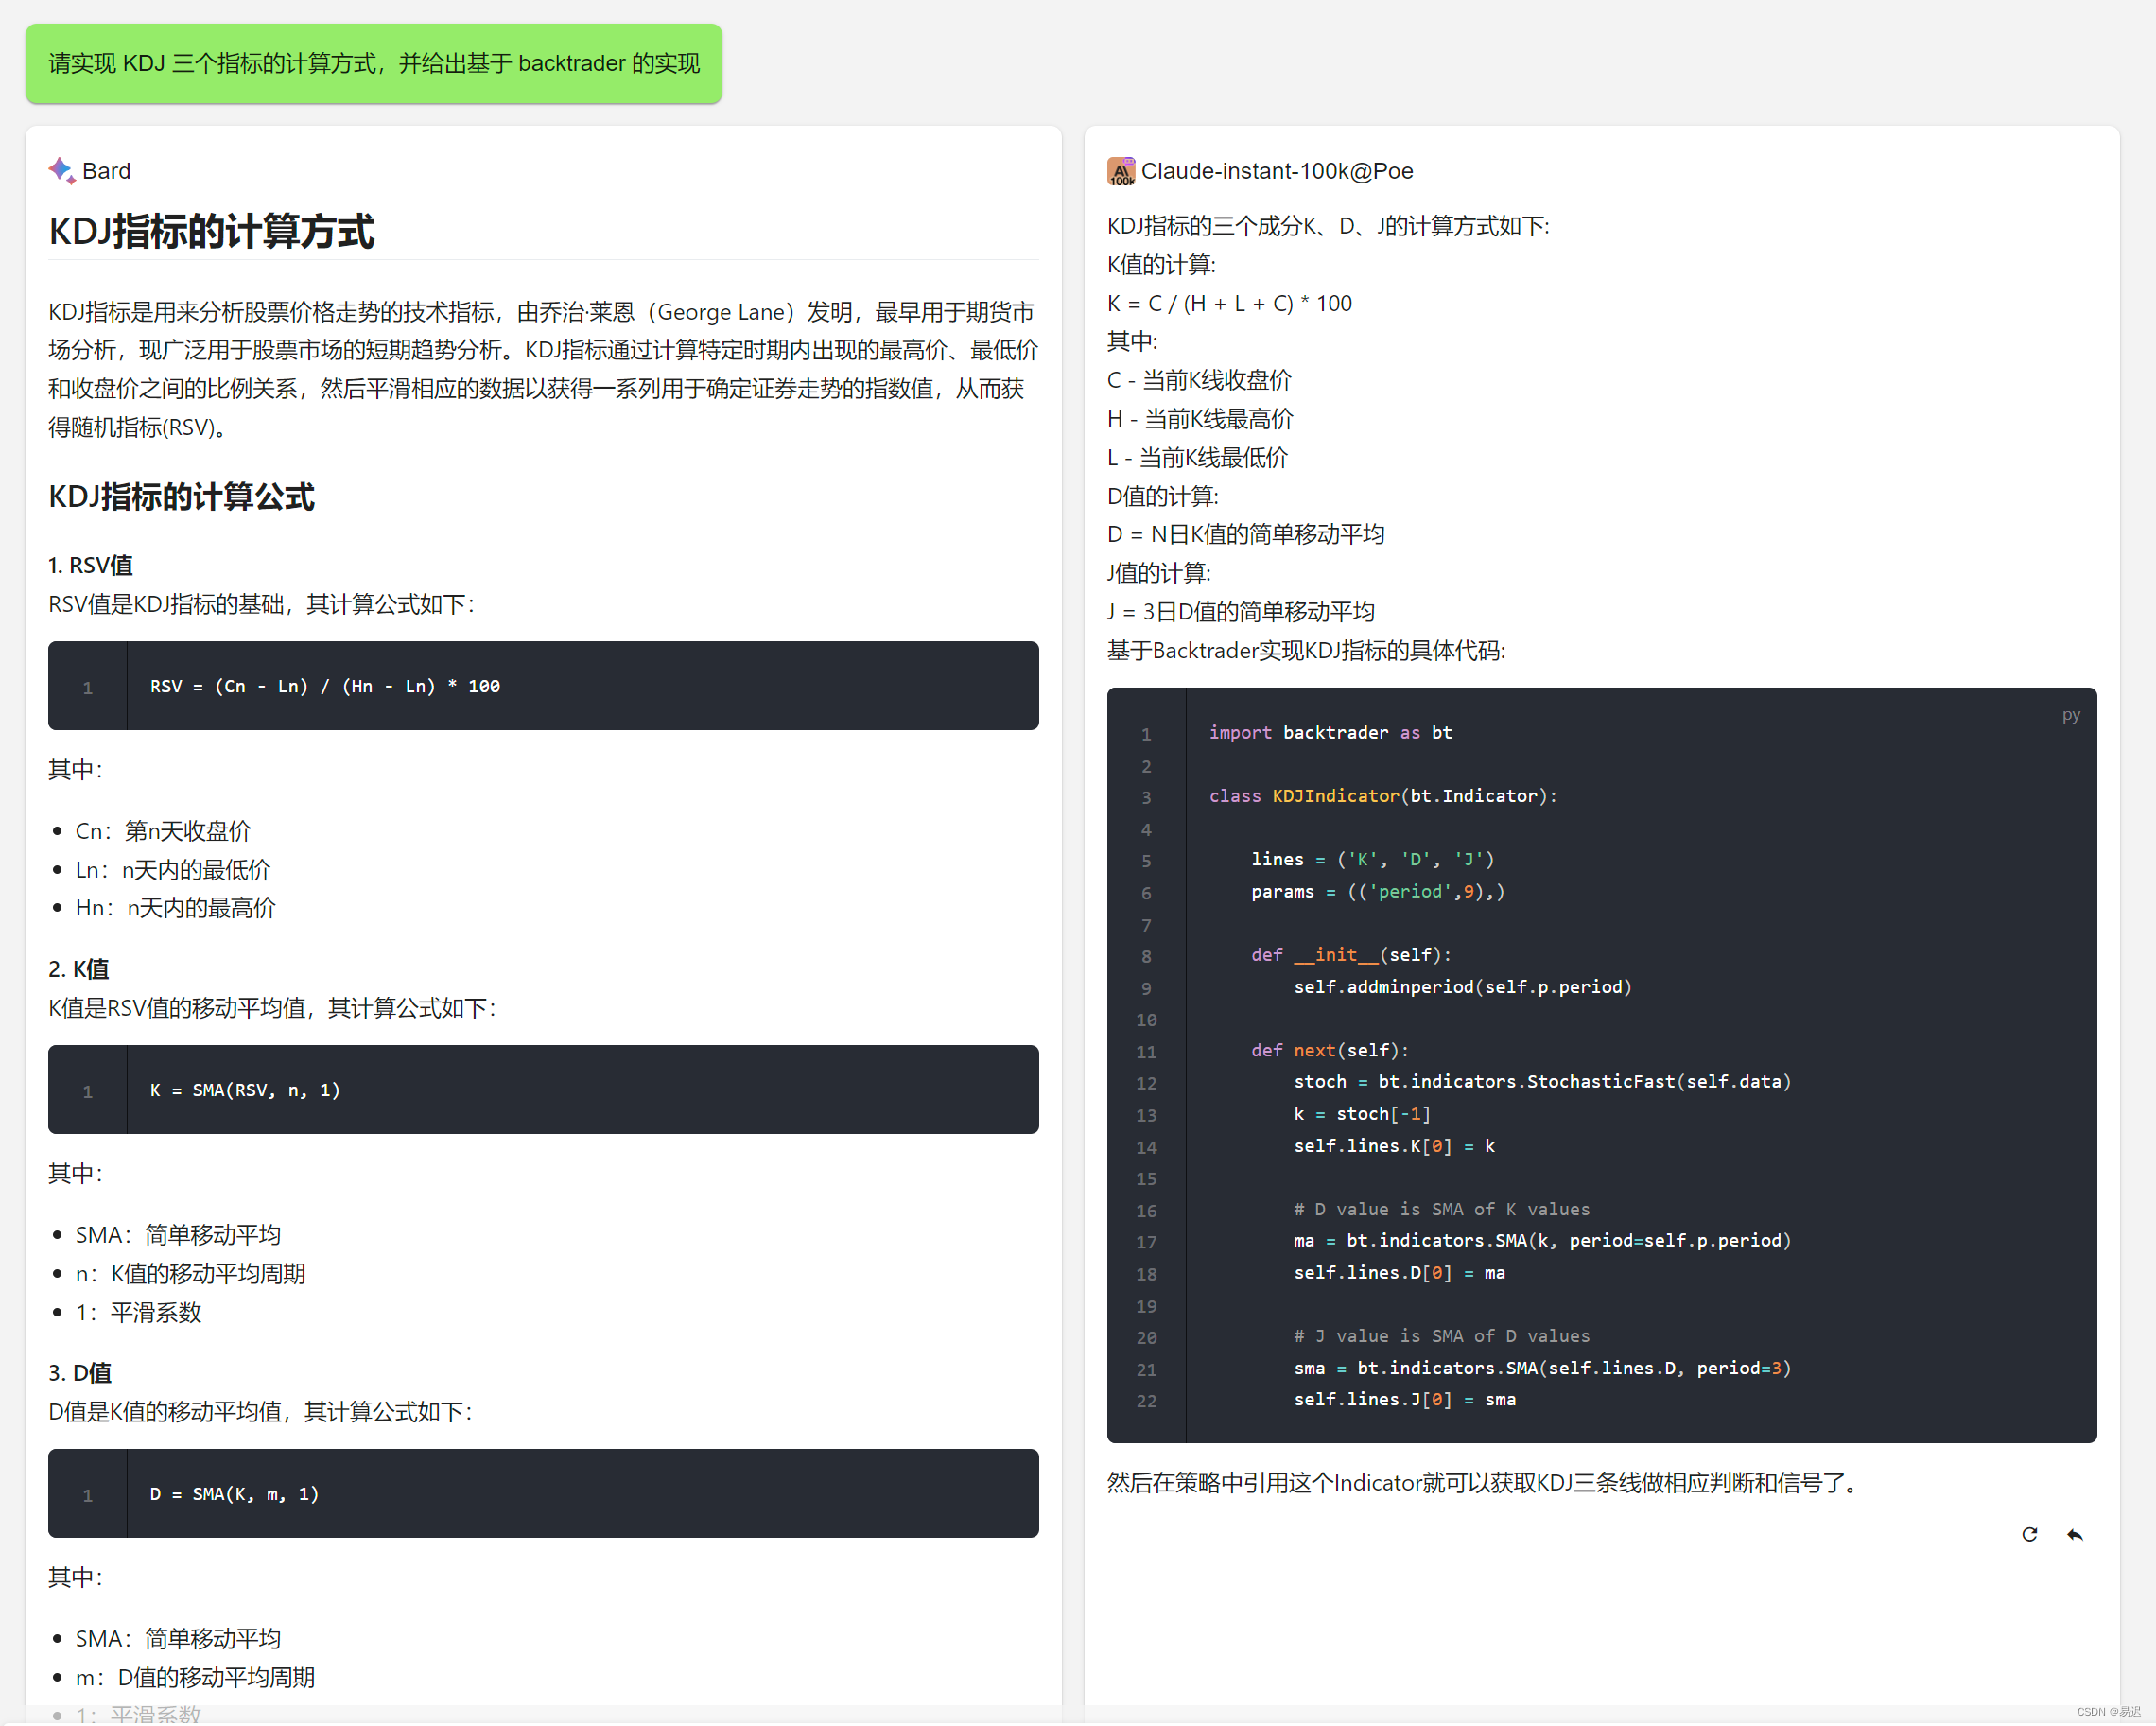Click the reply arrow icon
Viewport: 2156px width, 1726px height.
click(2075, 1534)
